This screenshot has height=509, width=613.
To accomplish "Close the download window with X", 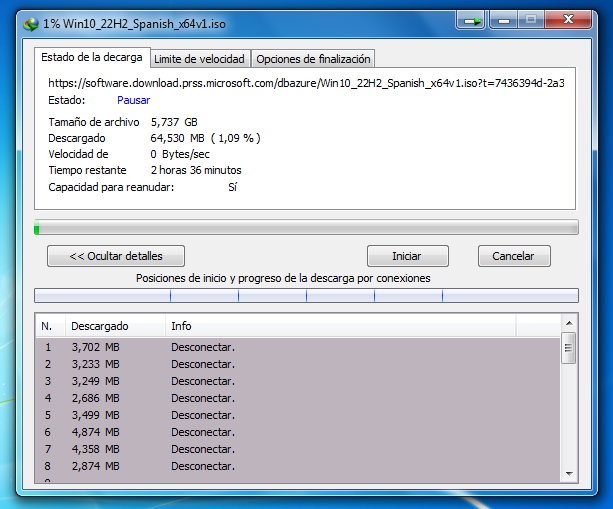I will 568,19.
